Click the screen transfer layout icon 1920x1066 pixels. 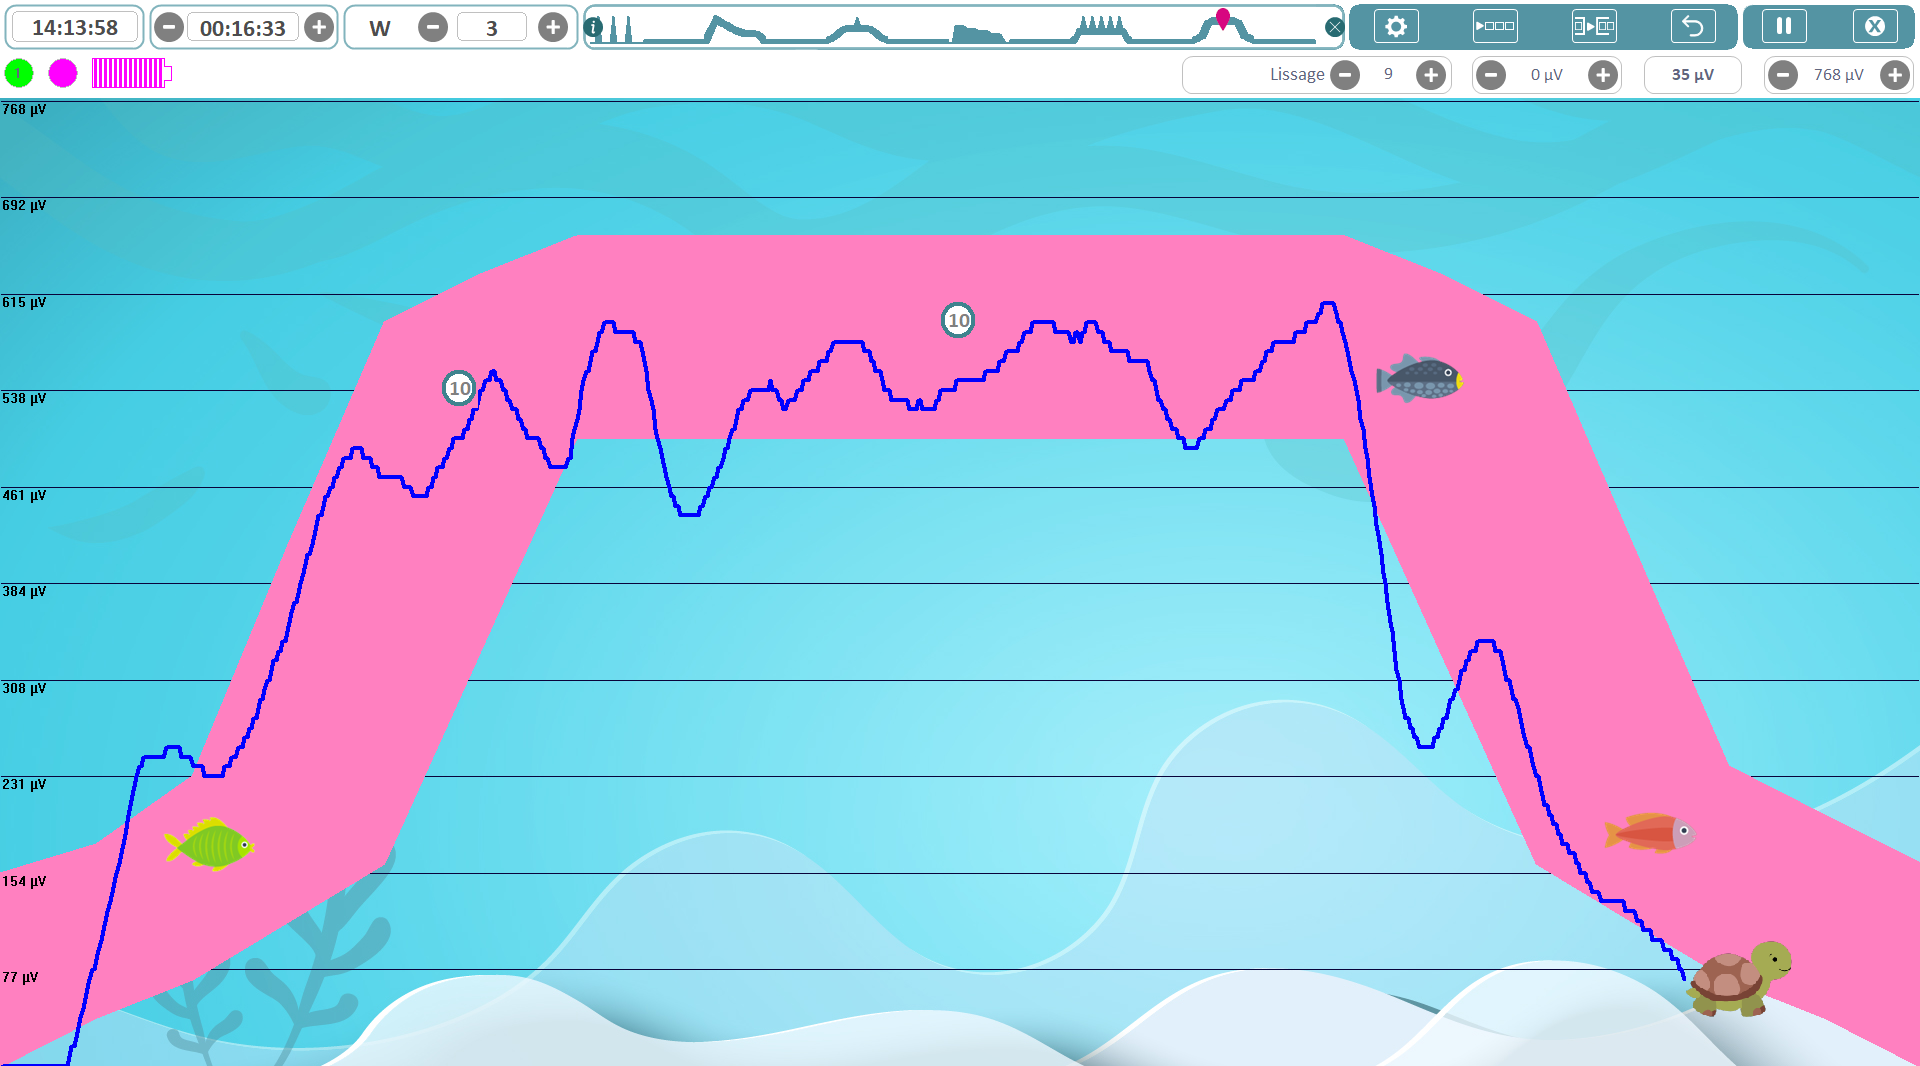click(x=1594, y=27)
